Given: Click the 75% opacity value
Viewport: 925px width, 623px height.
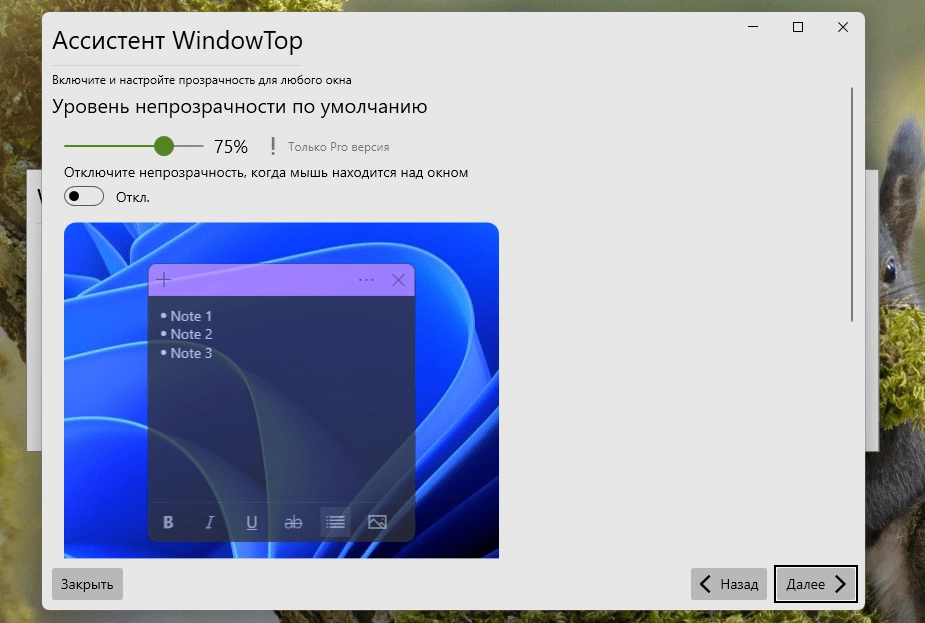Looking at the screenshot, I should pyautogui.click(x=231, y=146).
